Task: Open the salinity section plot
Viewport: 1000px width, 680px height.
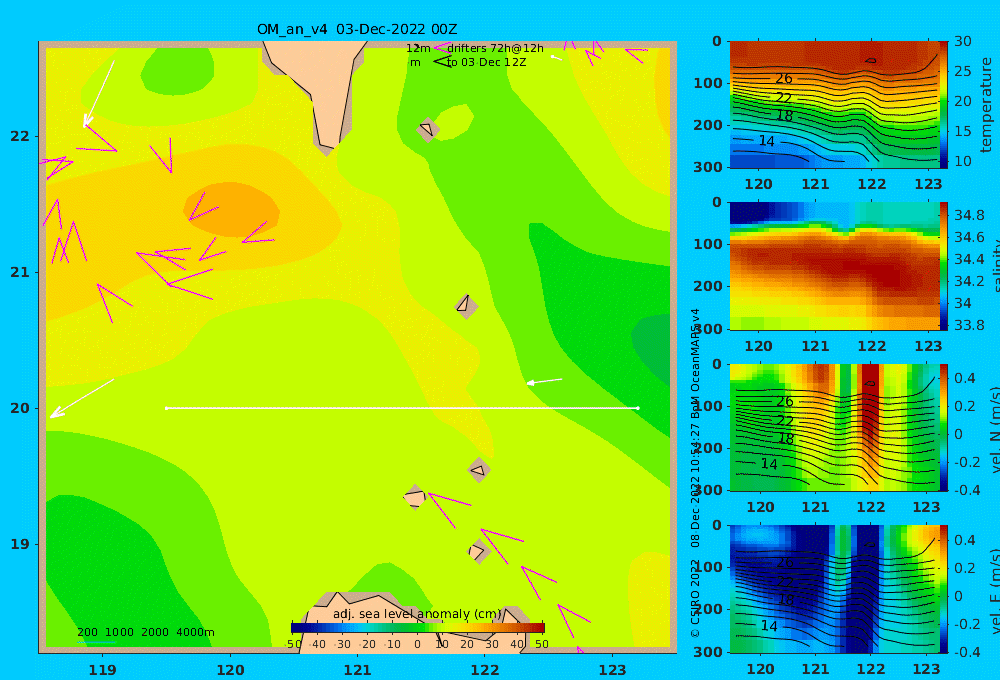Action: [x=834, y=266]
